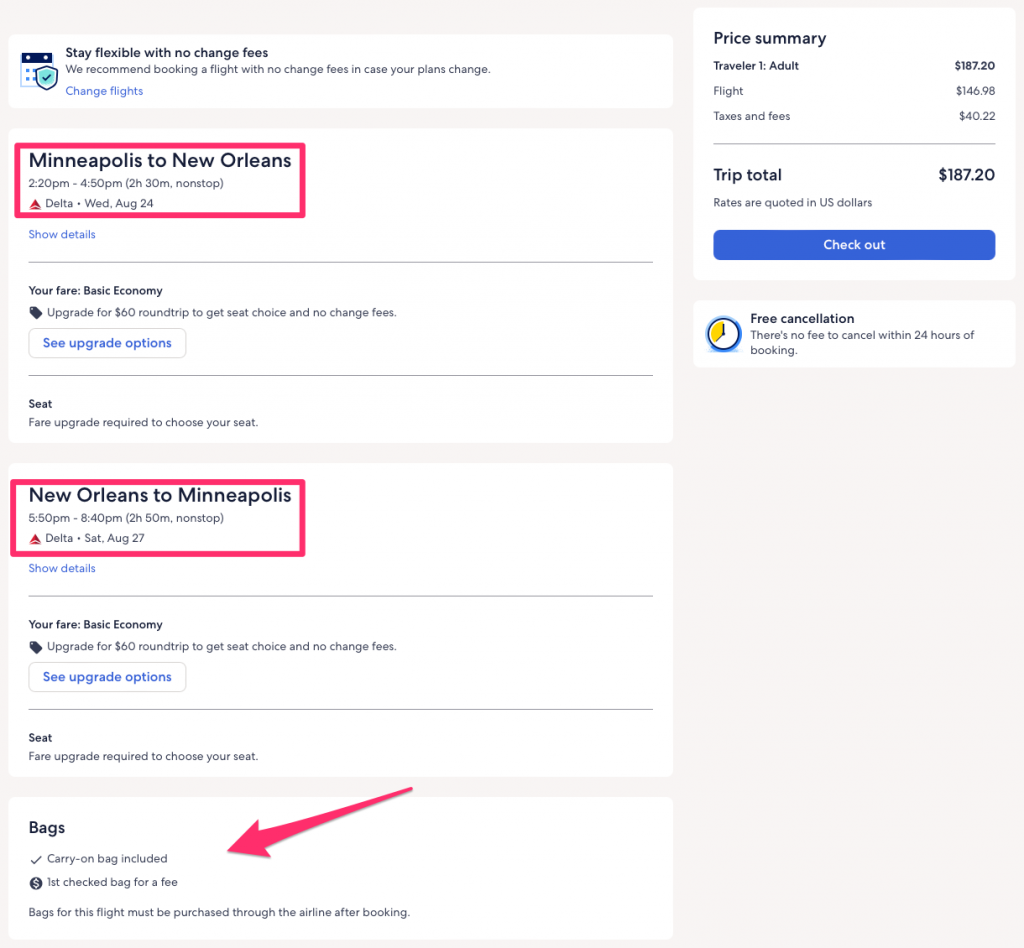Image resolution: width=1024 pixels, height=948 pixels.
Task: Click the Traveler 1: Adult price row
Action: (x=854, y=66)
